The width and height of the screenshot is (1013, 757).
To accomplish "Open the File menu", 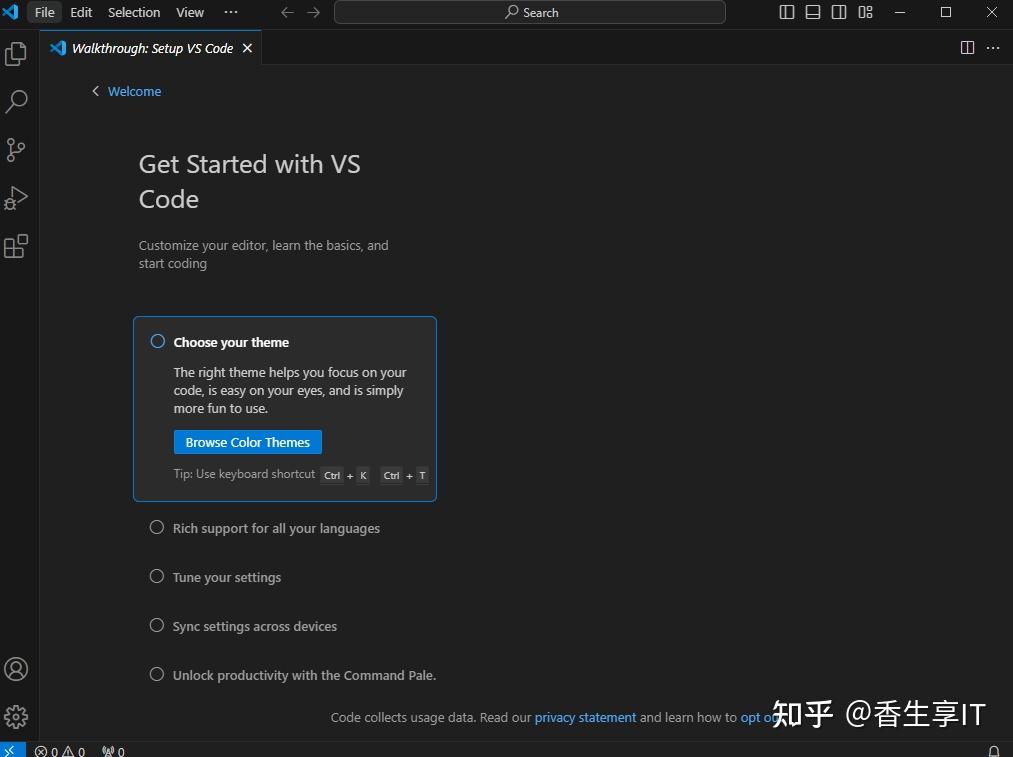I will (x=44, y=12).
